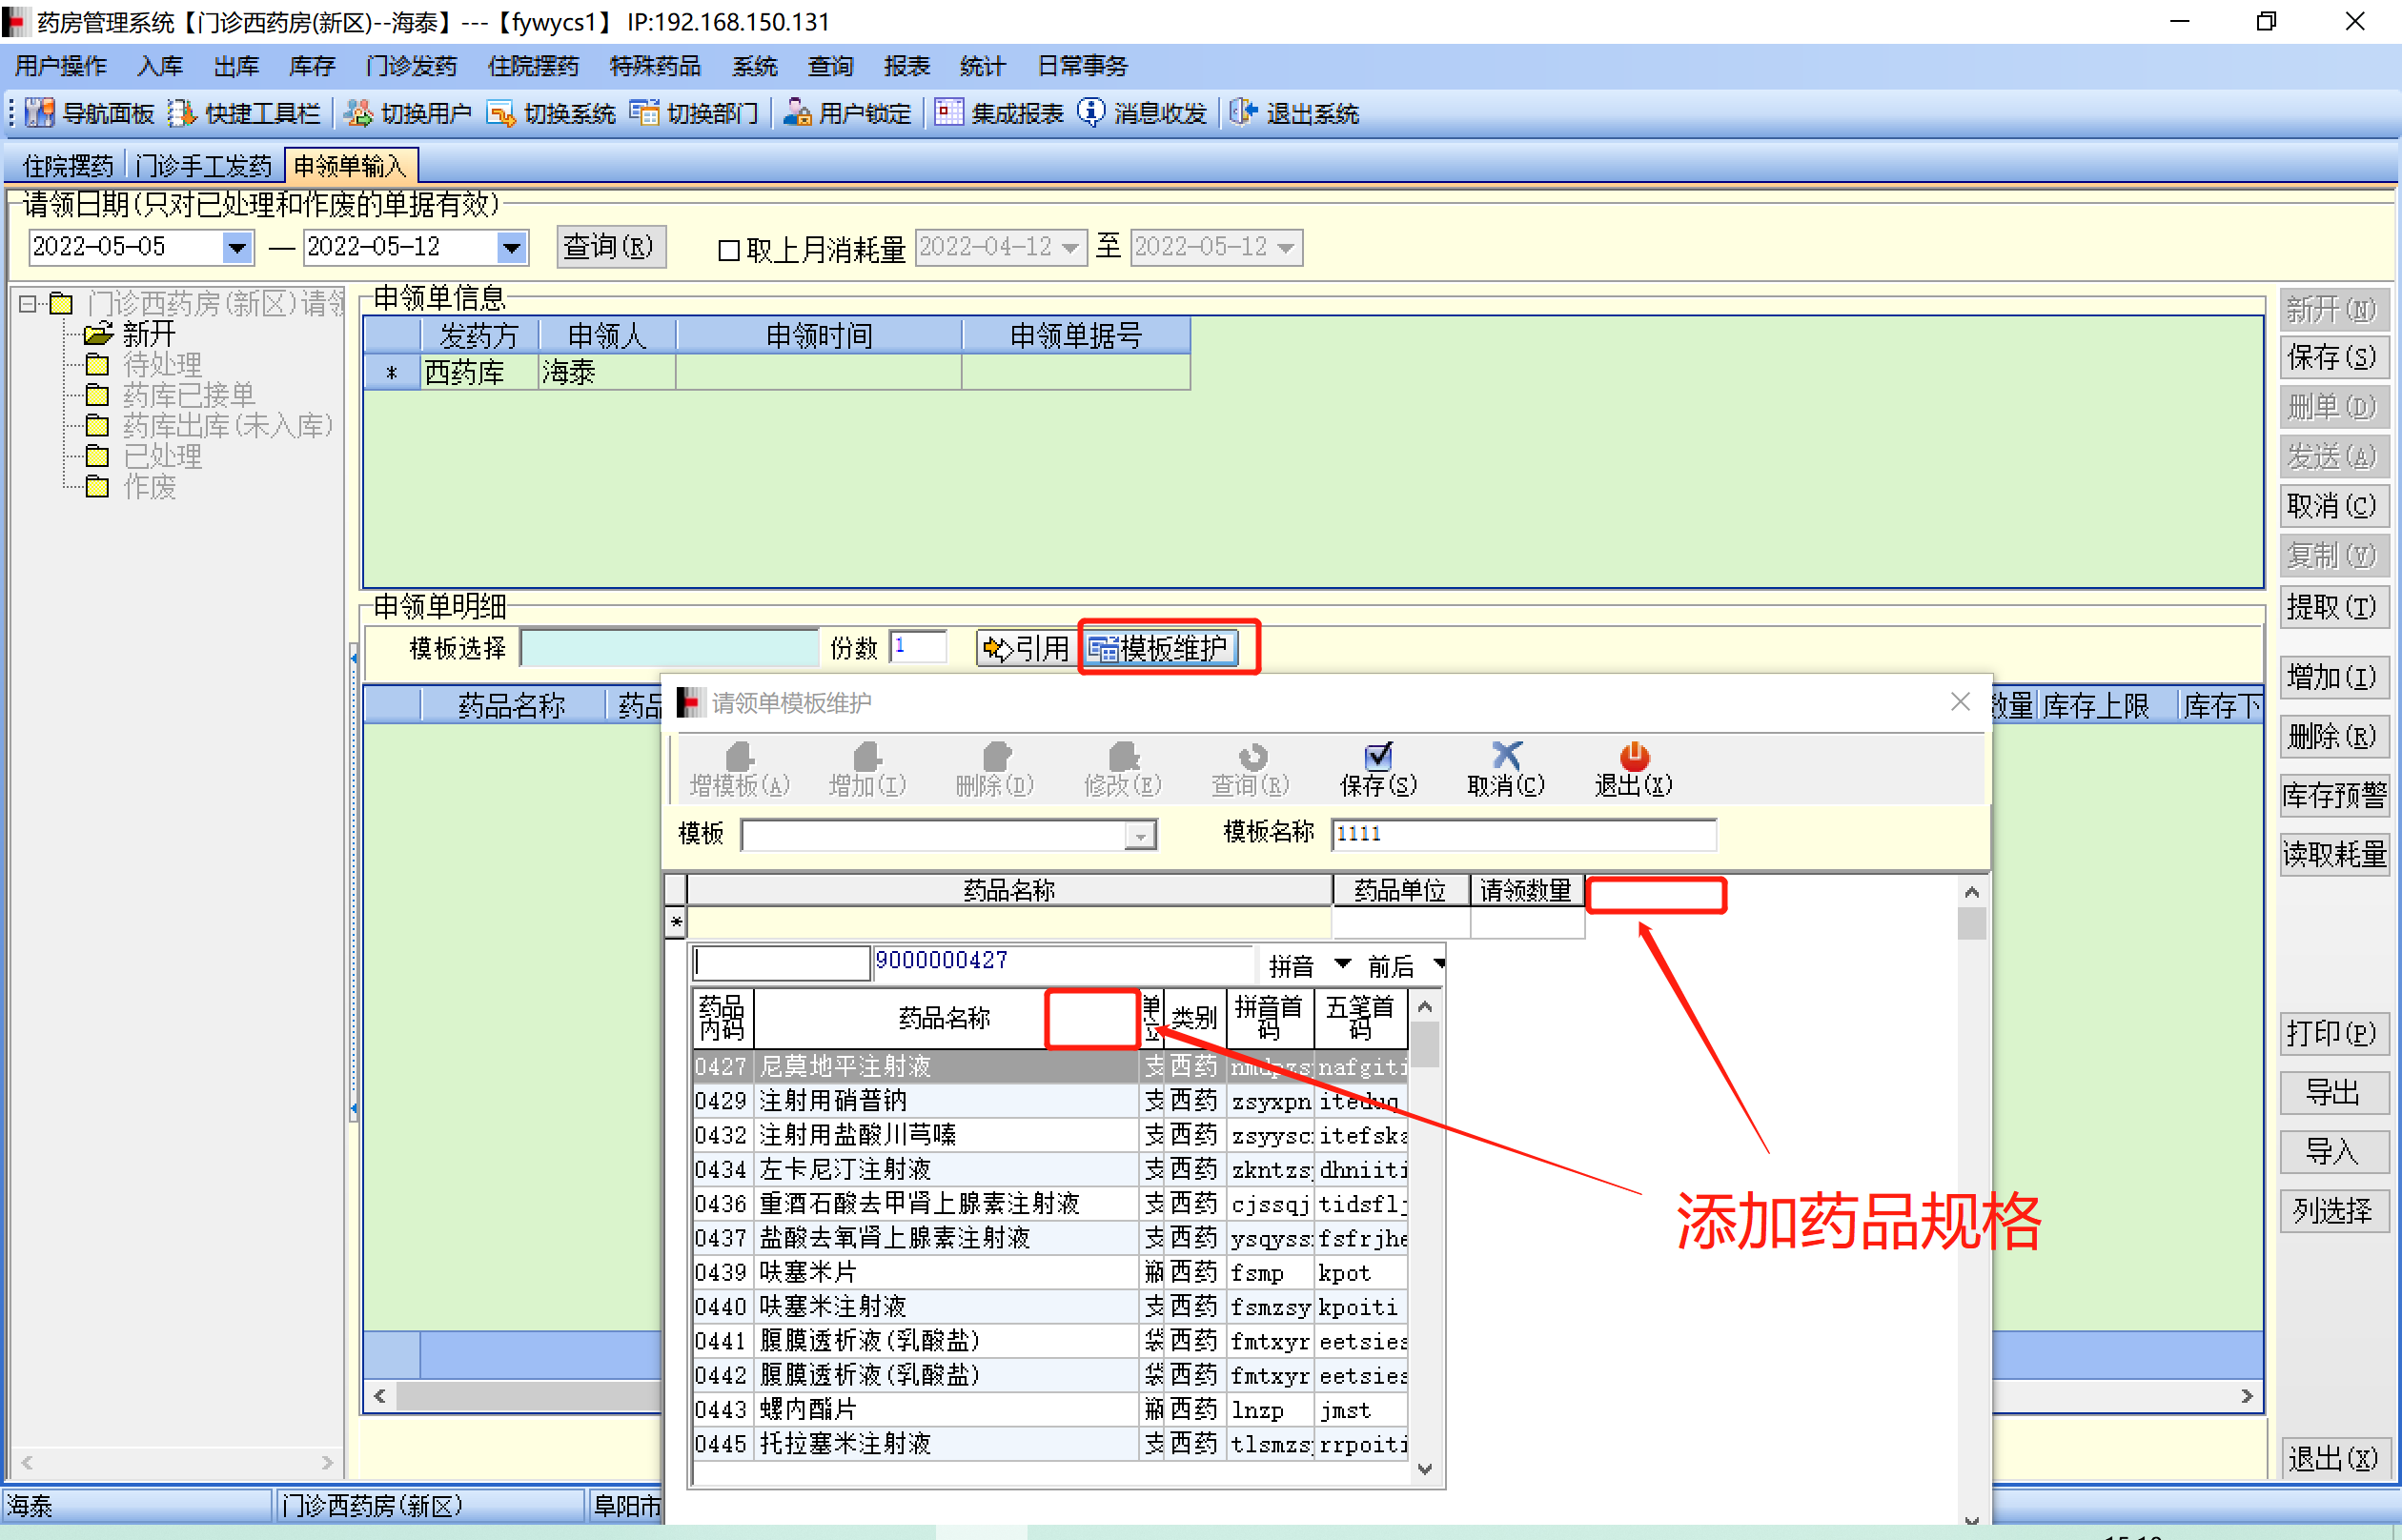2402x1540 pixels.
Task: Switch to the 门诊手工发药 tab
Action: point(204,165)
